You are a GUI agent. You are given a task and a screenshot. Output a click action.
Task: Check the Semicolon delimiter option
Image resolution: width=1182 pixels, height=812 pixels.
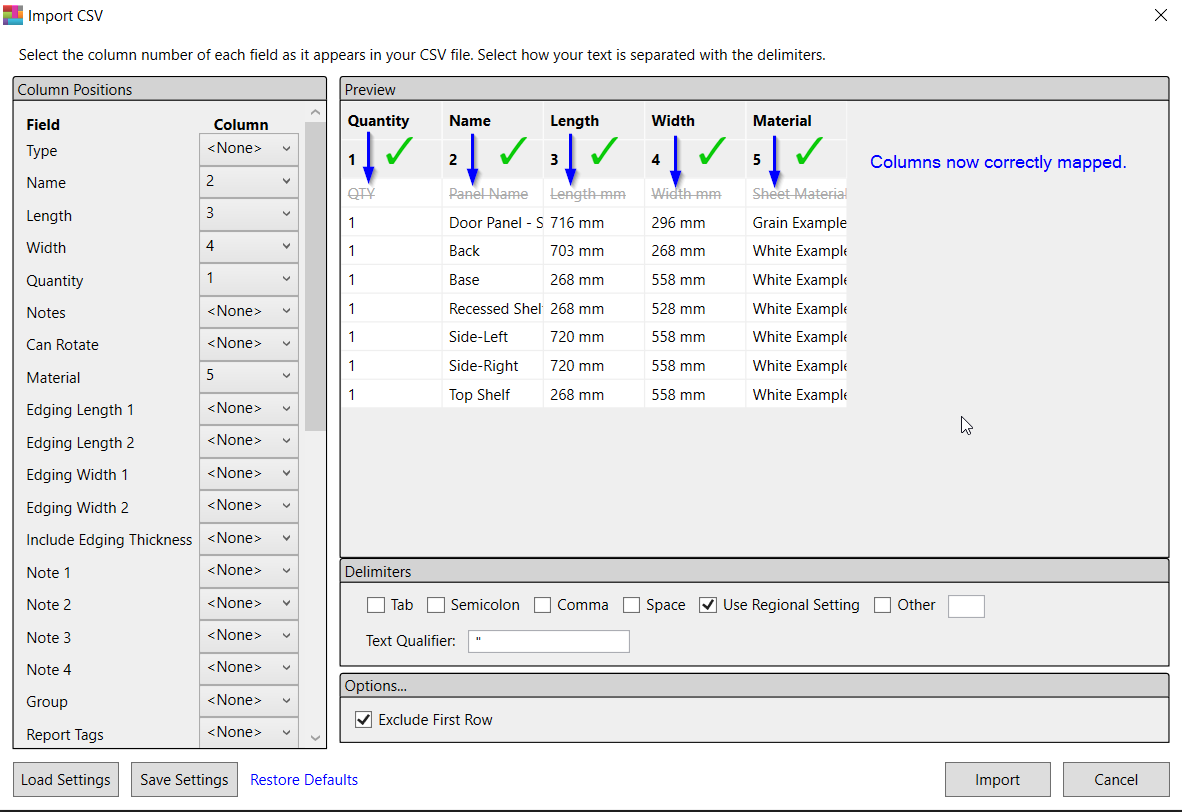click(x=436, y=605)
